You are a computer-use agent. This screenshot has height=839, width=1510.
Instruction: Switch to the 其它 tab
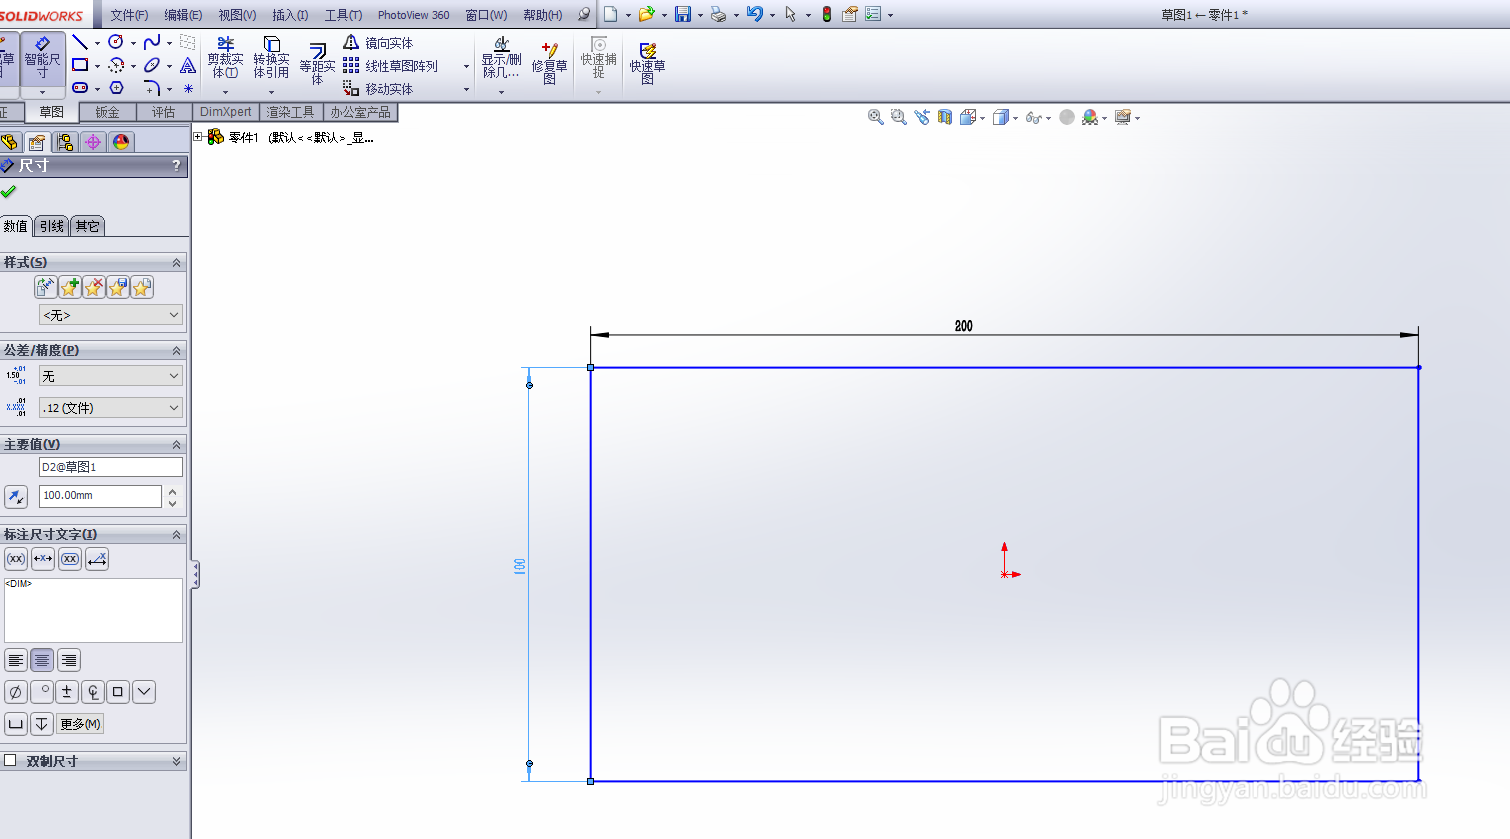pyautogui.click(x=88, y=226)
